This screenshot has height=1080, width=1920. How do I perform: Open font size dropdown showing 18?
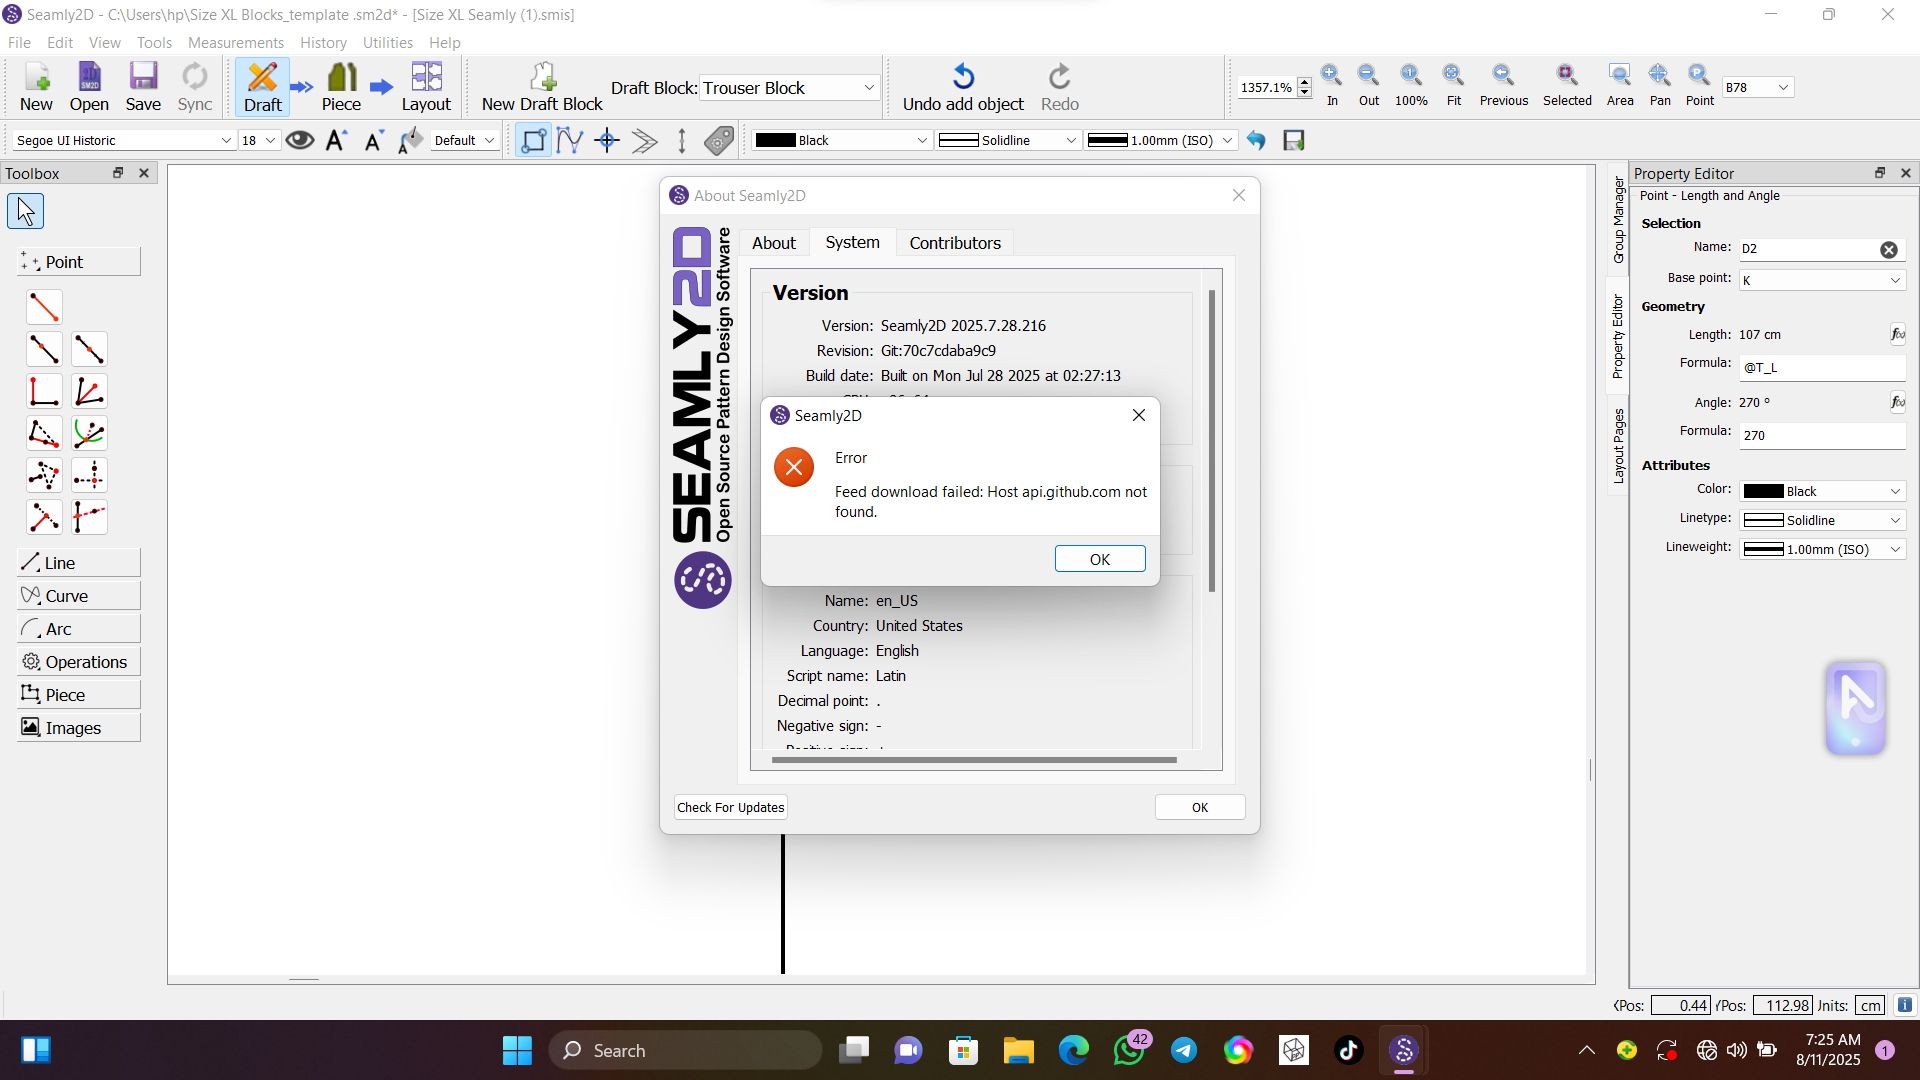tap(258, 140)
